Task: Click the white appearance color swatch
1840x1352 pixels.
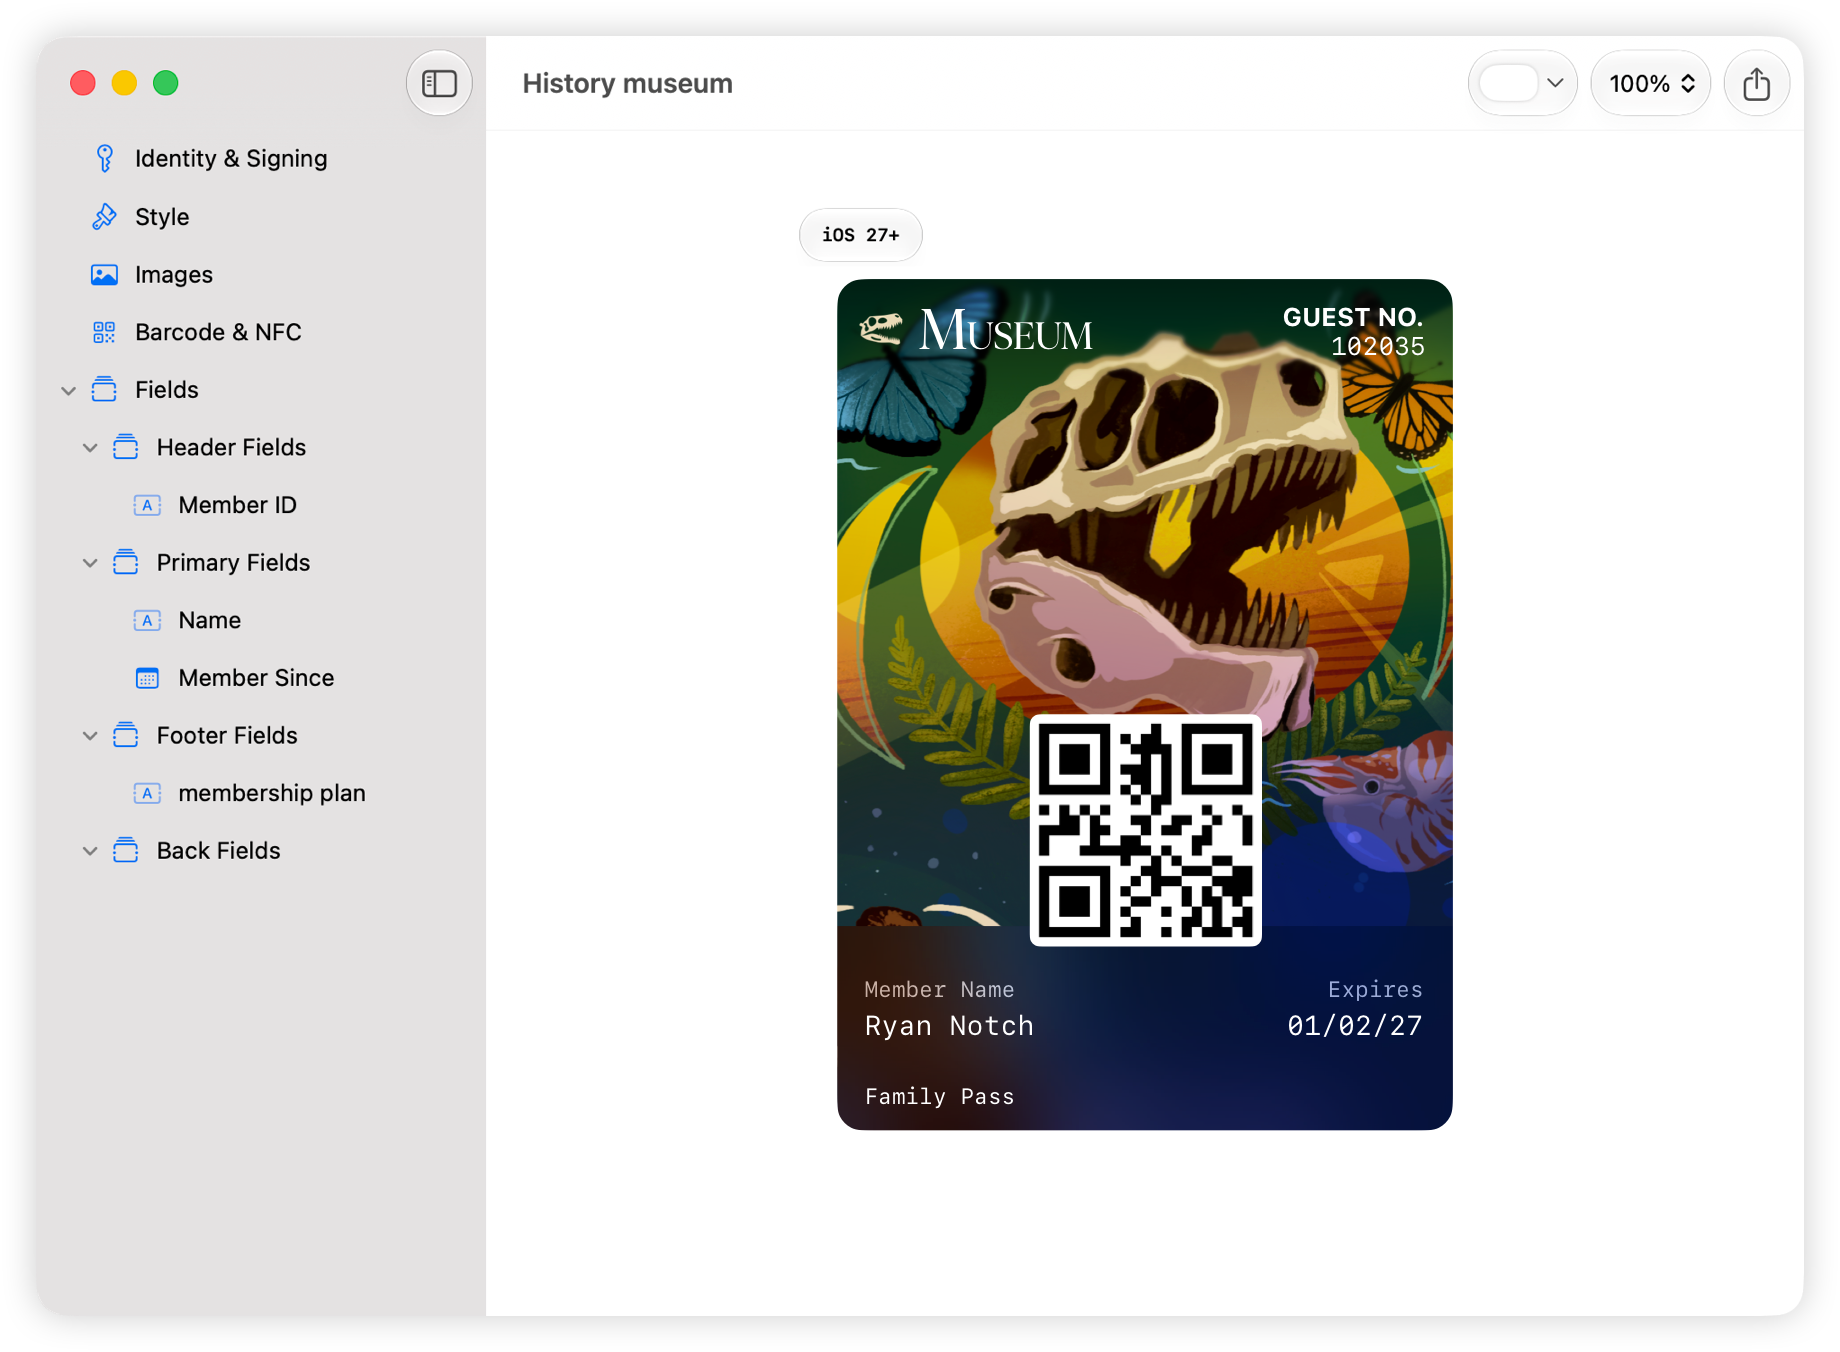Action: point(1508,83)
